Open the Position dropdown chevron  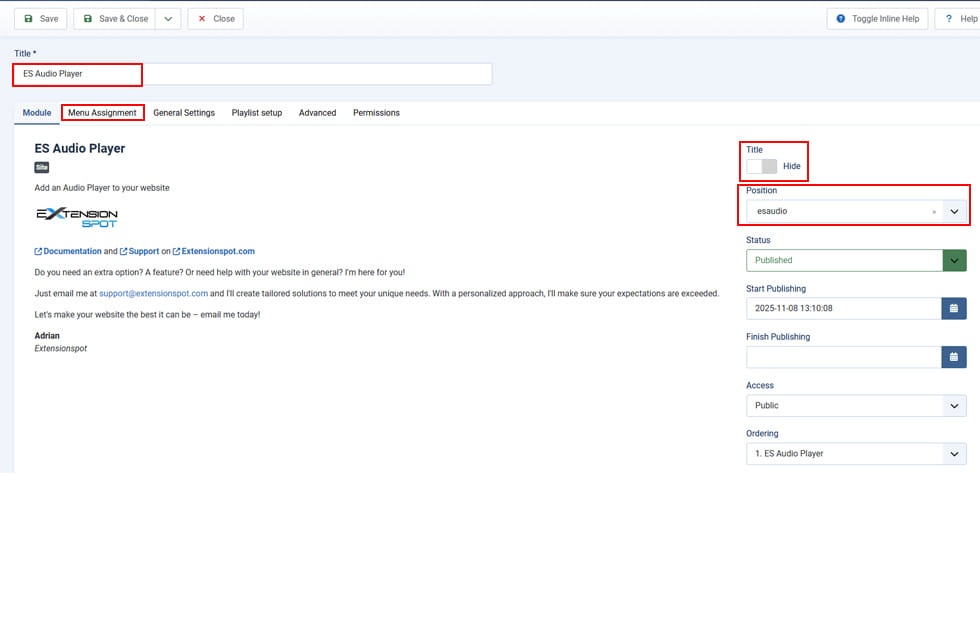tap(954, 212)
